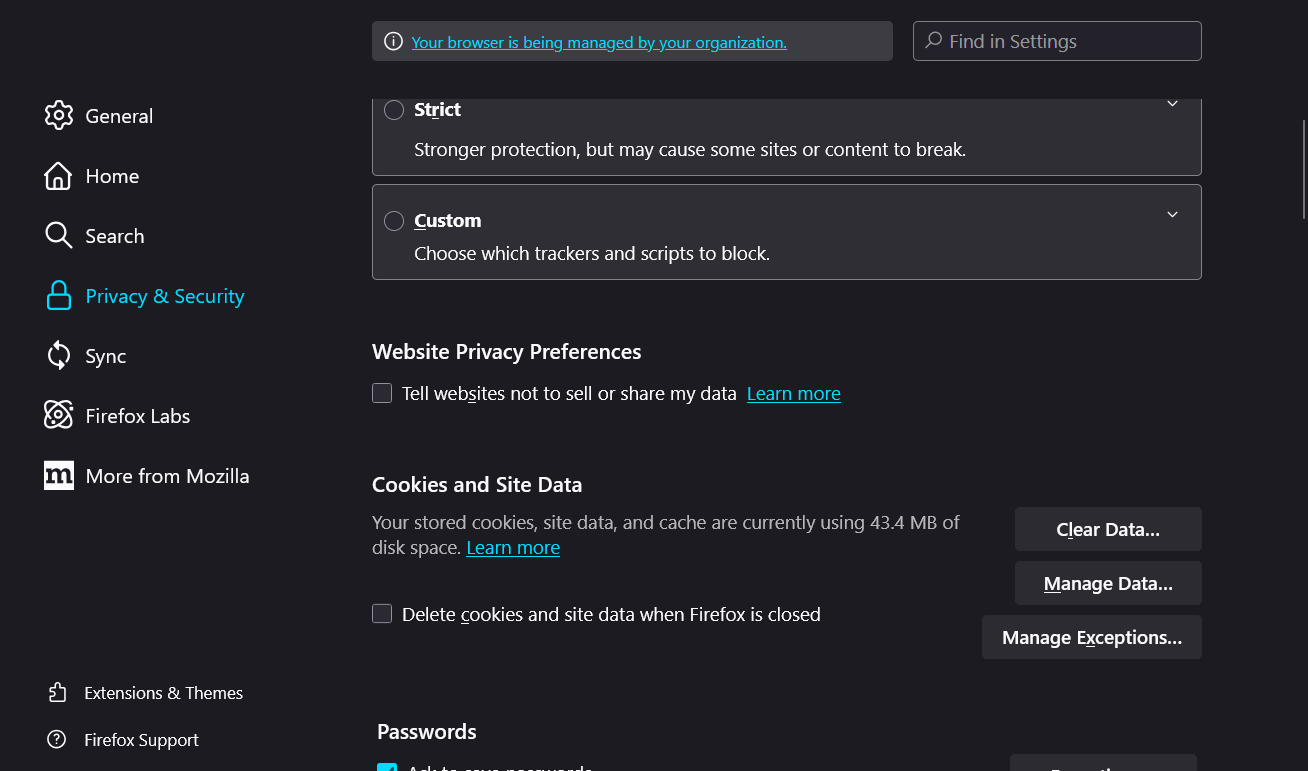The width and height of the screenshot is (1308, 771).
Task: Open the Home house icon
Action: click(x=59, y=176)
